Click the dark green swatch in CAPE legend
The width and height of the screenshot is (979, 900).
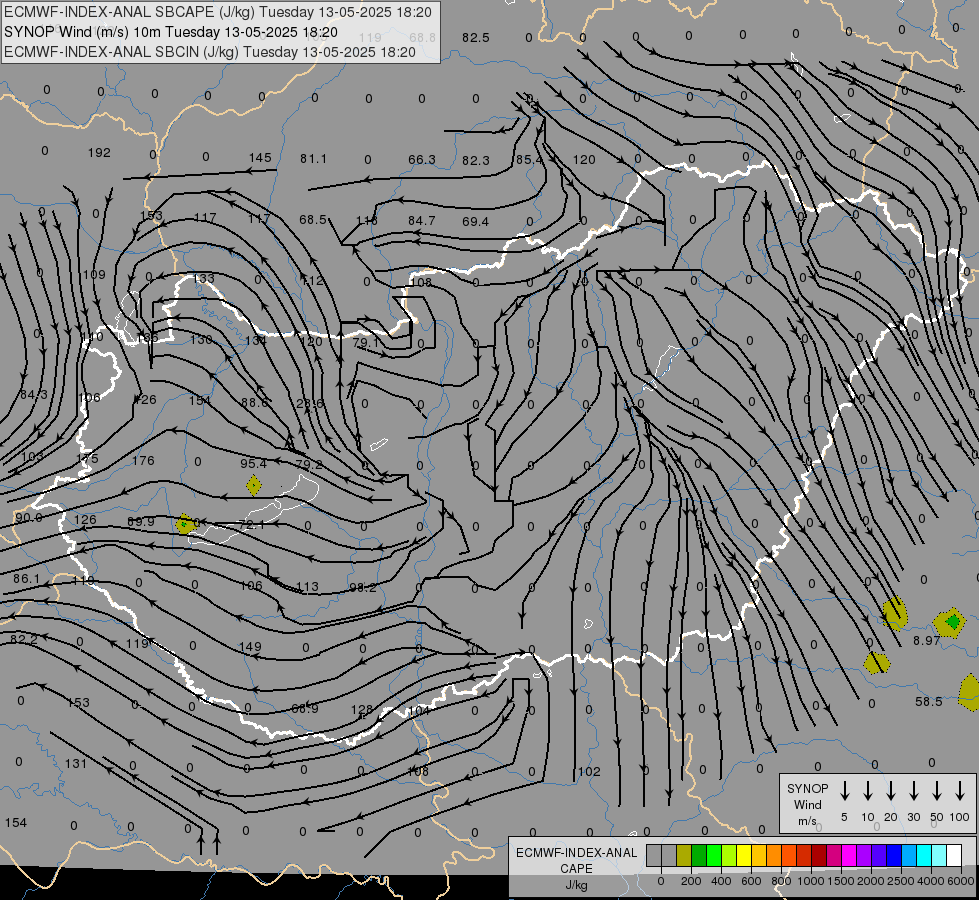pyautogui.click(x=699, y=856)
